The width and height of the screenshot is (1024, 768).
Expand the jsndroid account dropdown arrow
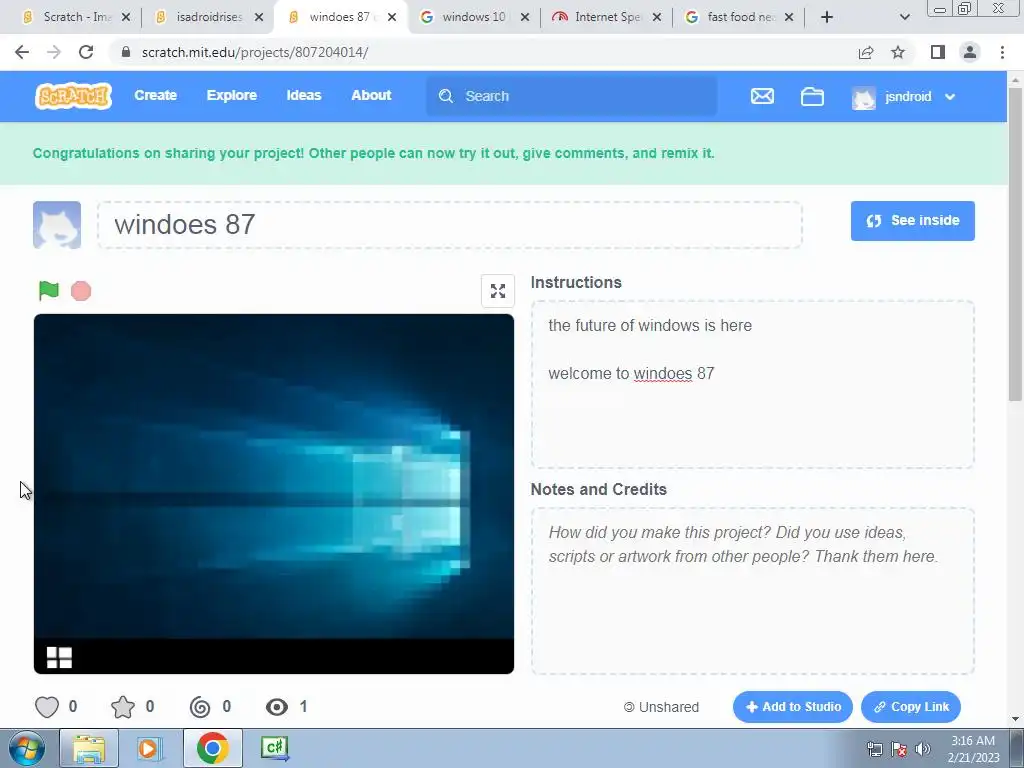point(950,97)
